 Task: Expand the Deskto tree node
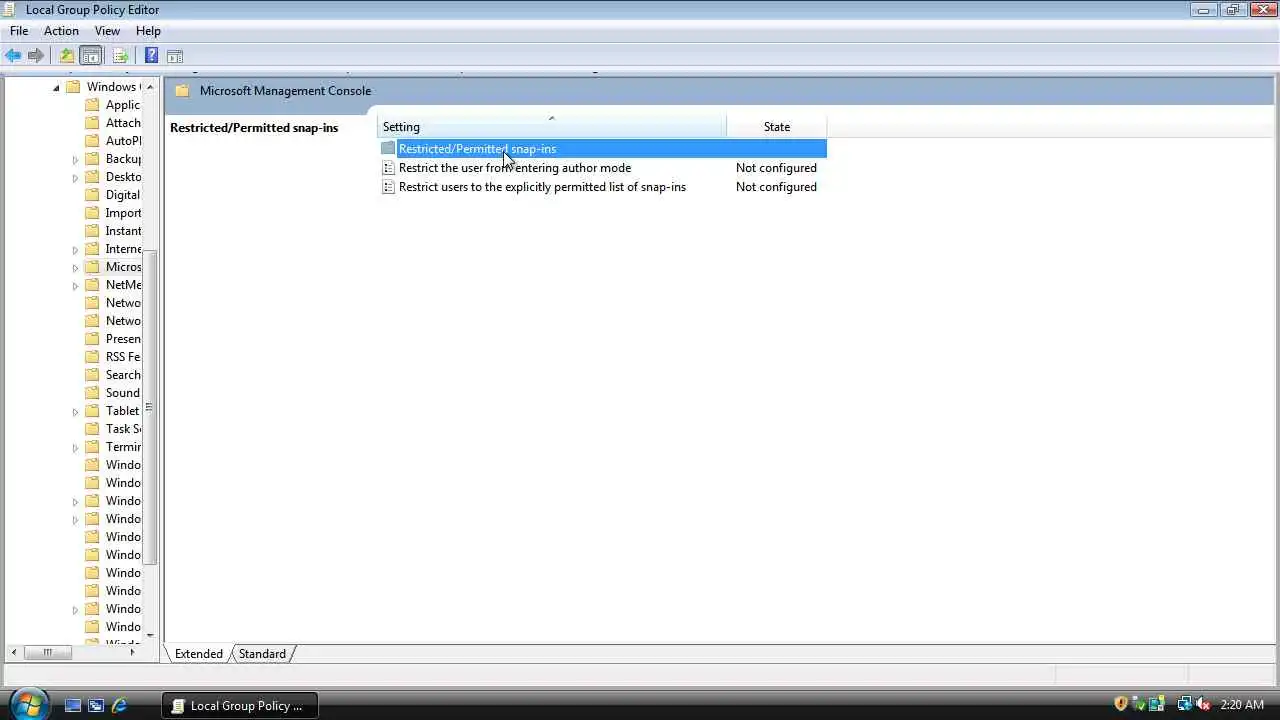(75, 178)
